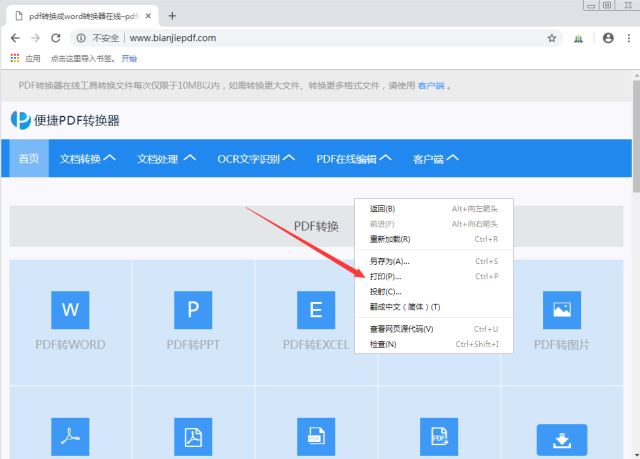This screenshot has height=459, width=640.
Task: Click the vertical page scrollbar thumb
Action: (x=636, y=136)
